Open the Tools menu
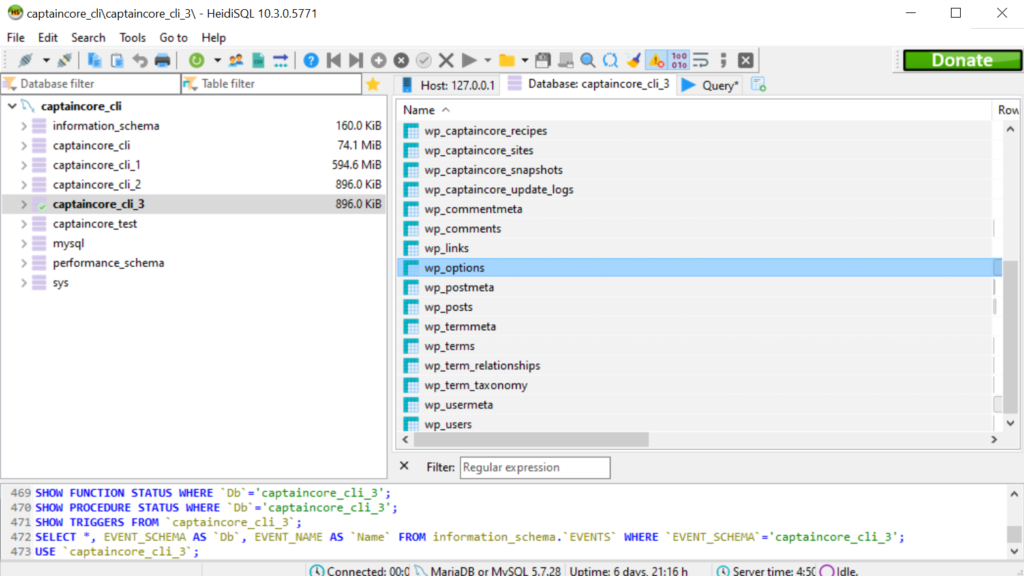The height and width of the screenshot is (576, 1024). (132, 37)
